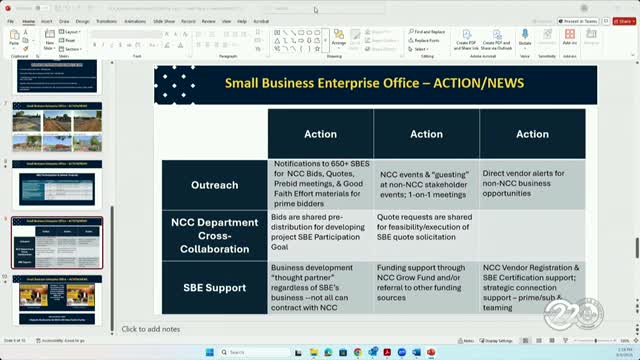This screenshot has width=640, height=360.
Task: Switch to the Slide Show tab
Action: 164,21
